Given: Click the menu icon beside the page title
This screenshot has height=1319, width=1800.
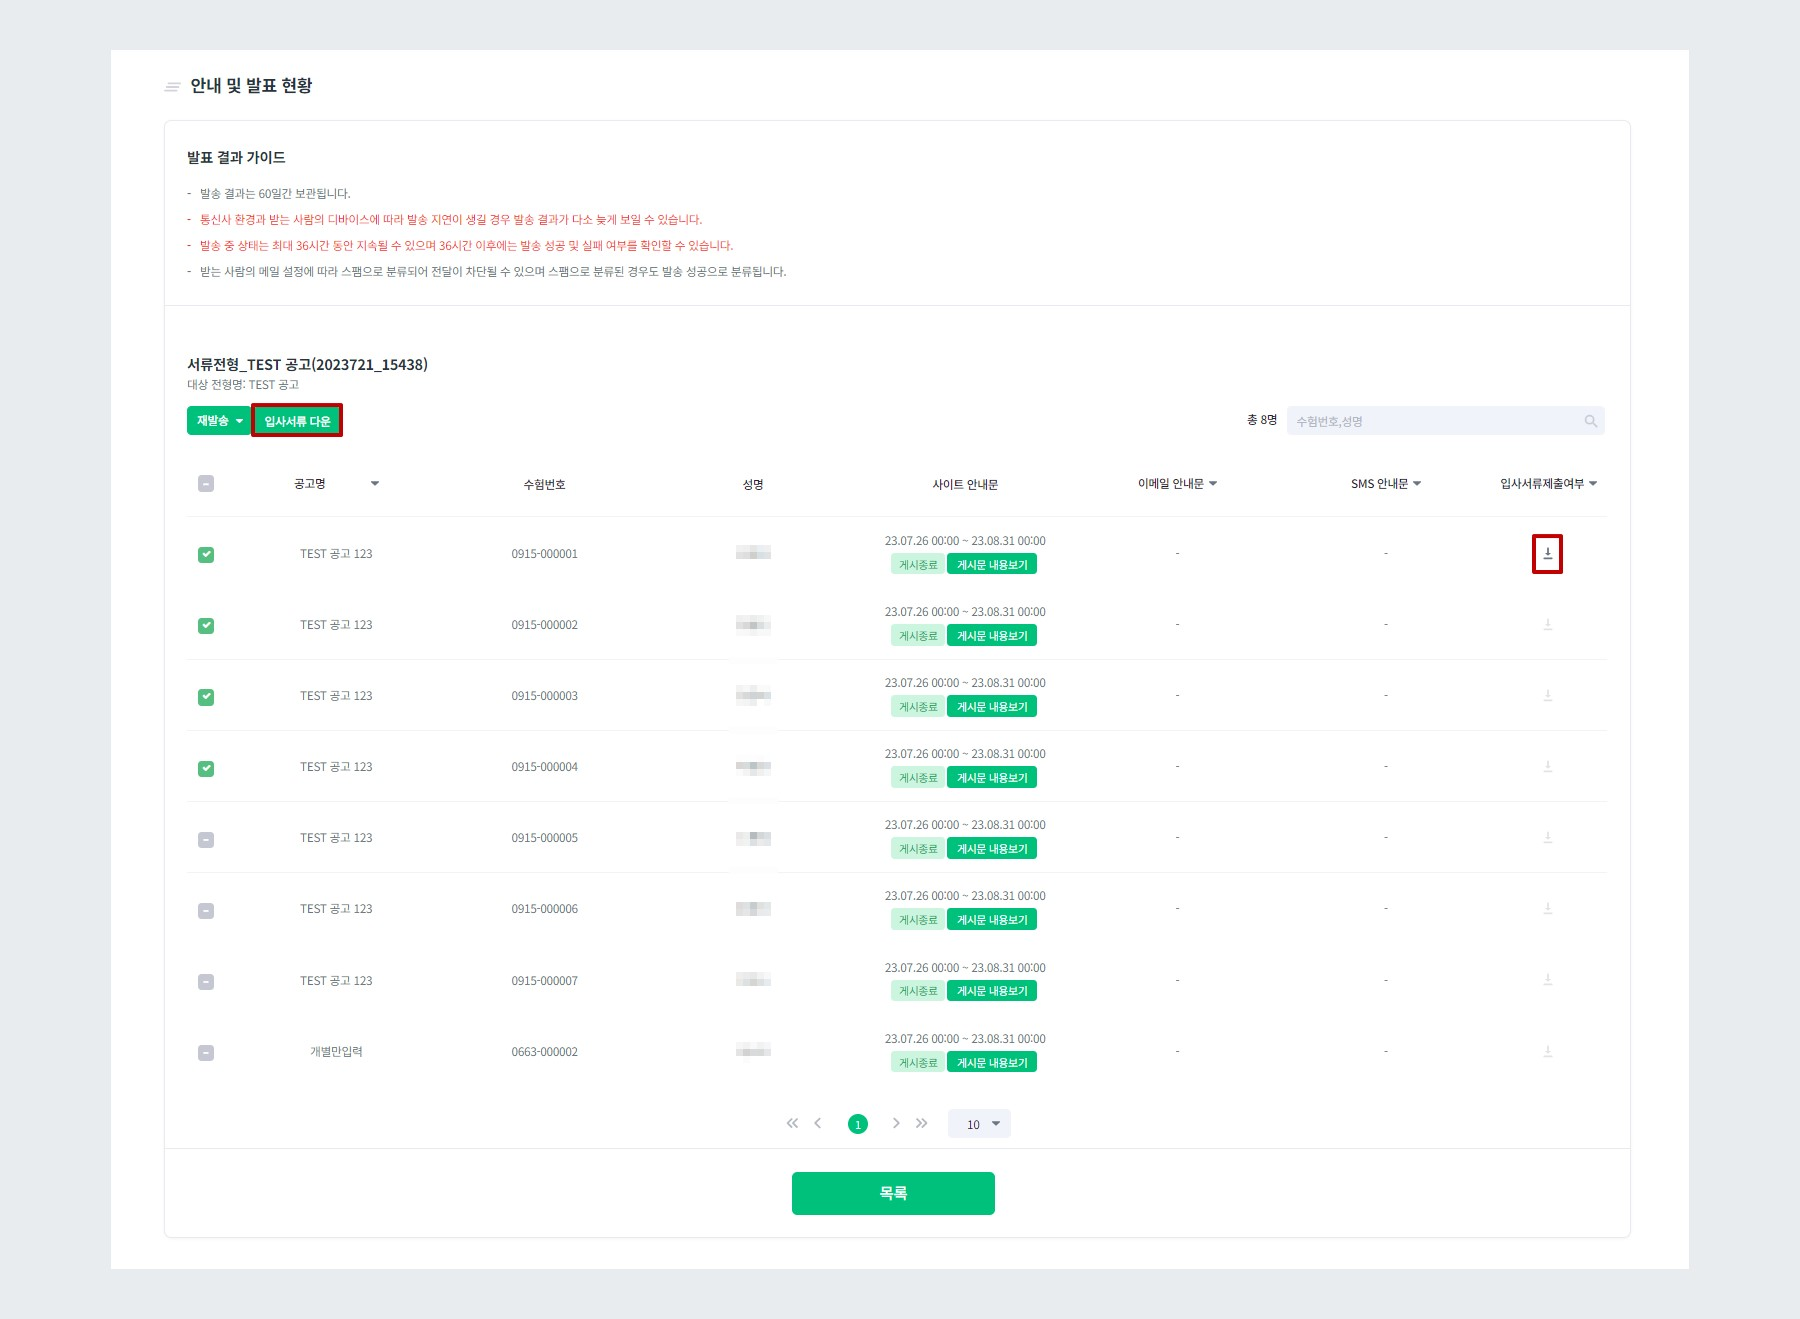Looking at the screenshot, I should [172, 87].
